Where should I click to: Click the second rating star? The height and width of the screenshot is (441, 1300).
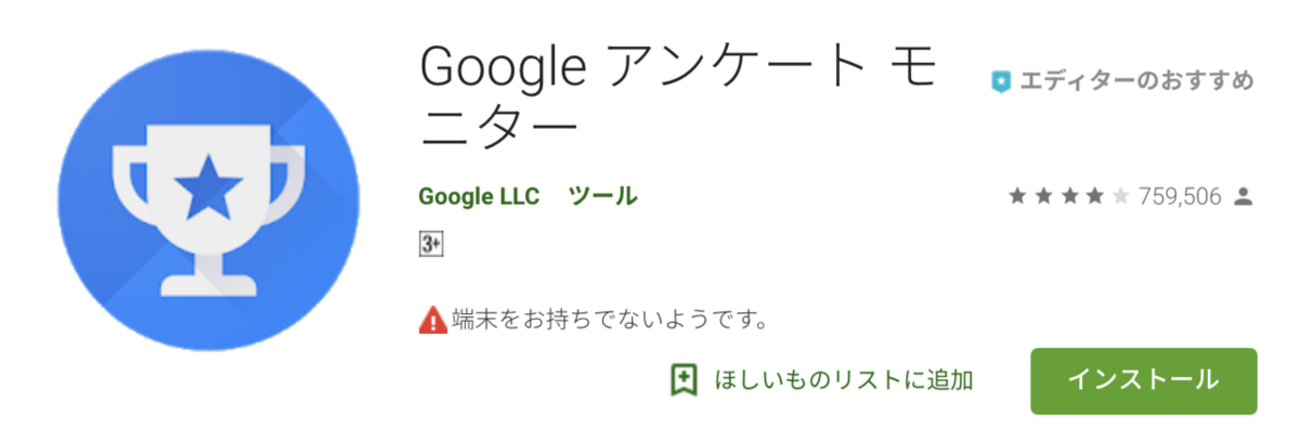1044,197
